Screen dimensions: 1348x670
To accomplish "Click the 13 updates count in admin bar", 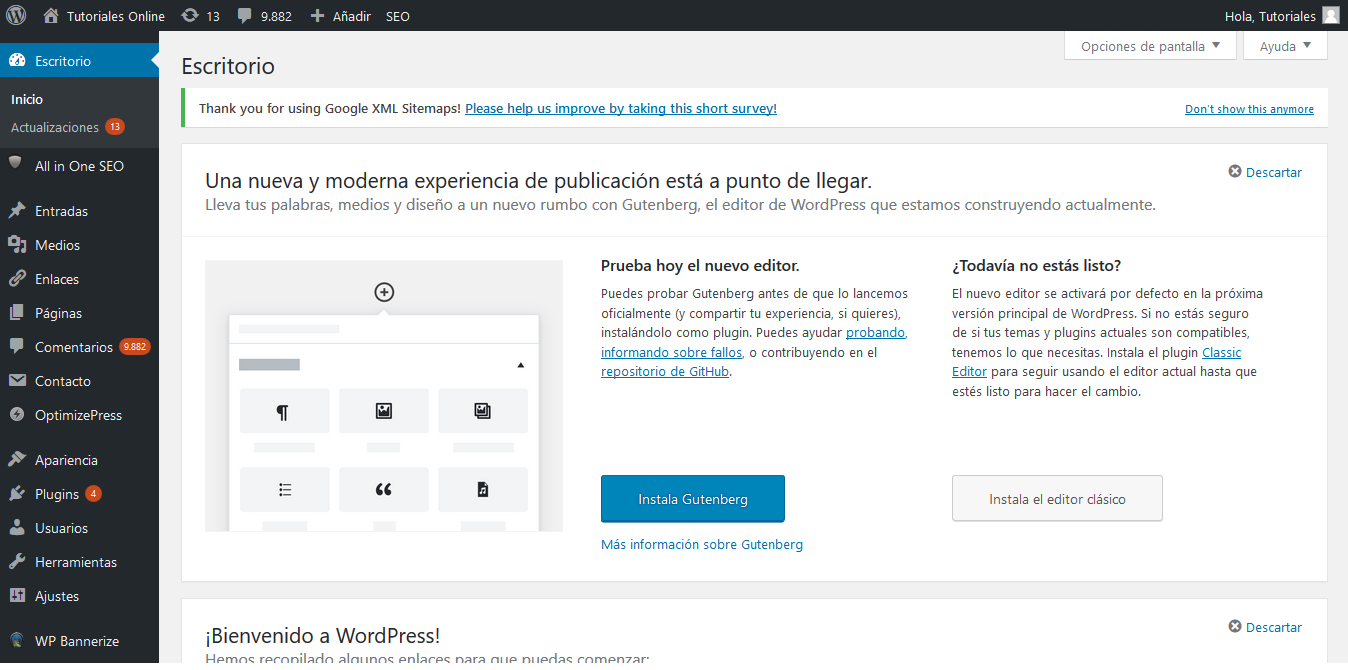I will (x=213, y=16).
